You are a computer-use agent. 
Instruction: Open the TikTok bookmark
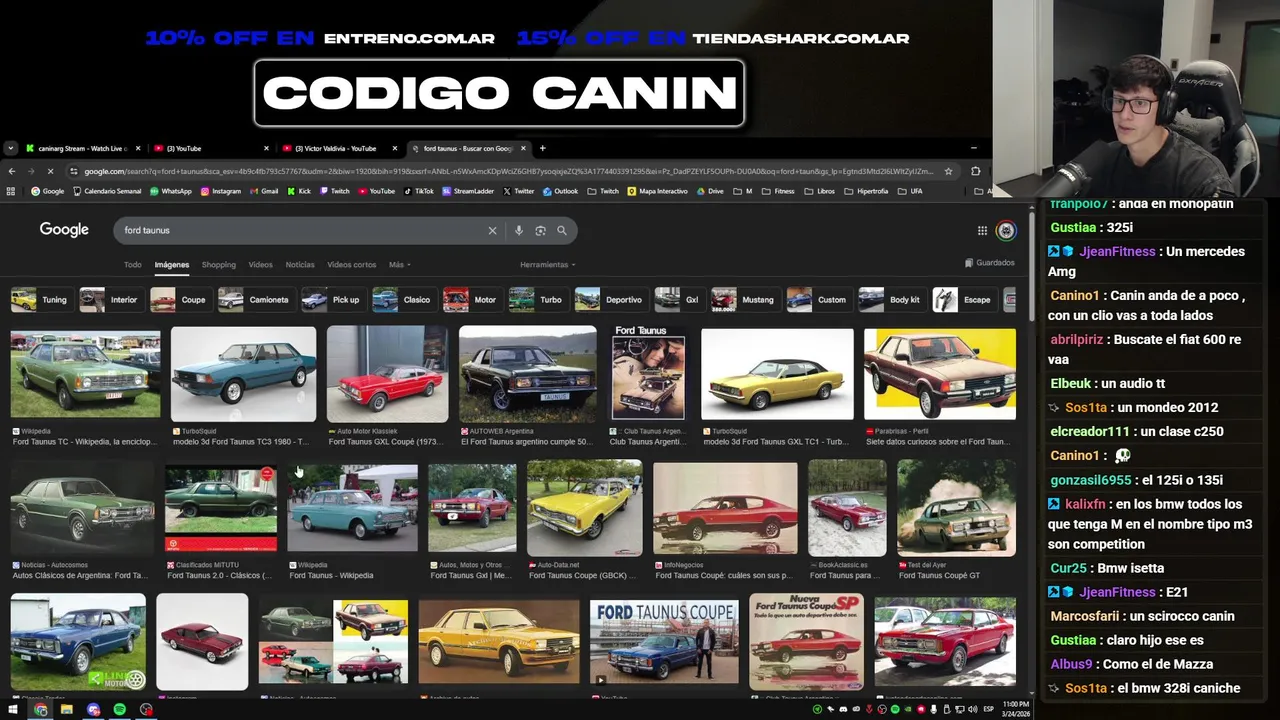tap(418, 191)
